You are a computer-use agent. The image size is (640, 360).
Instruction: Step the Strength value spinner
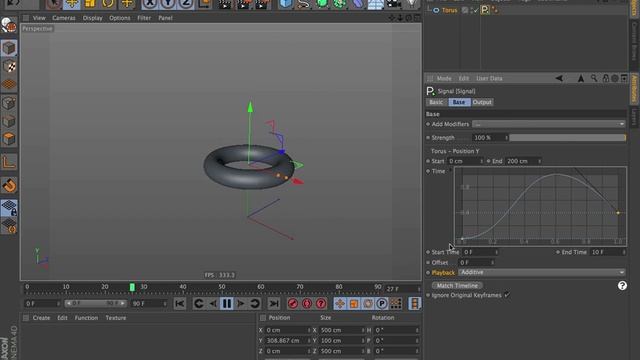pyautogui.click(x=507, y=138)
